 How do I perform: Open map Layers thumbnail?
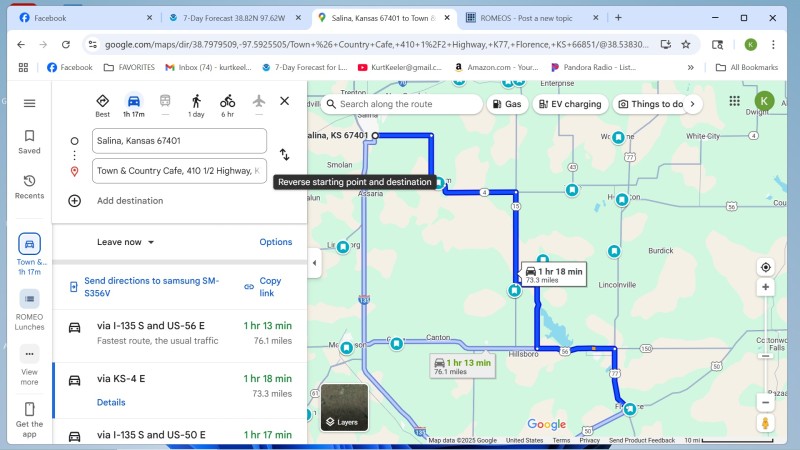tap(344, 407)
